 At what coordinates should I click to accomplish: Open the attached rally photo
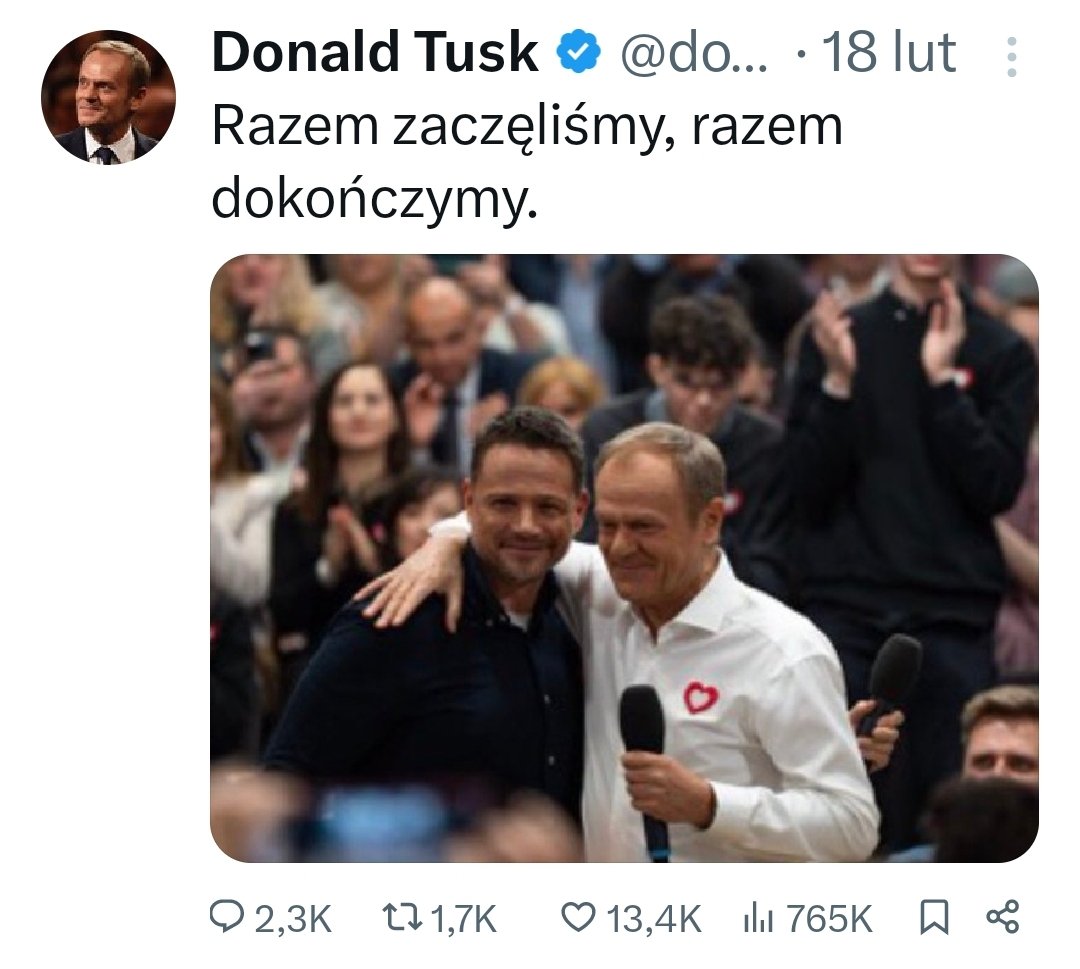click(624, 558)
